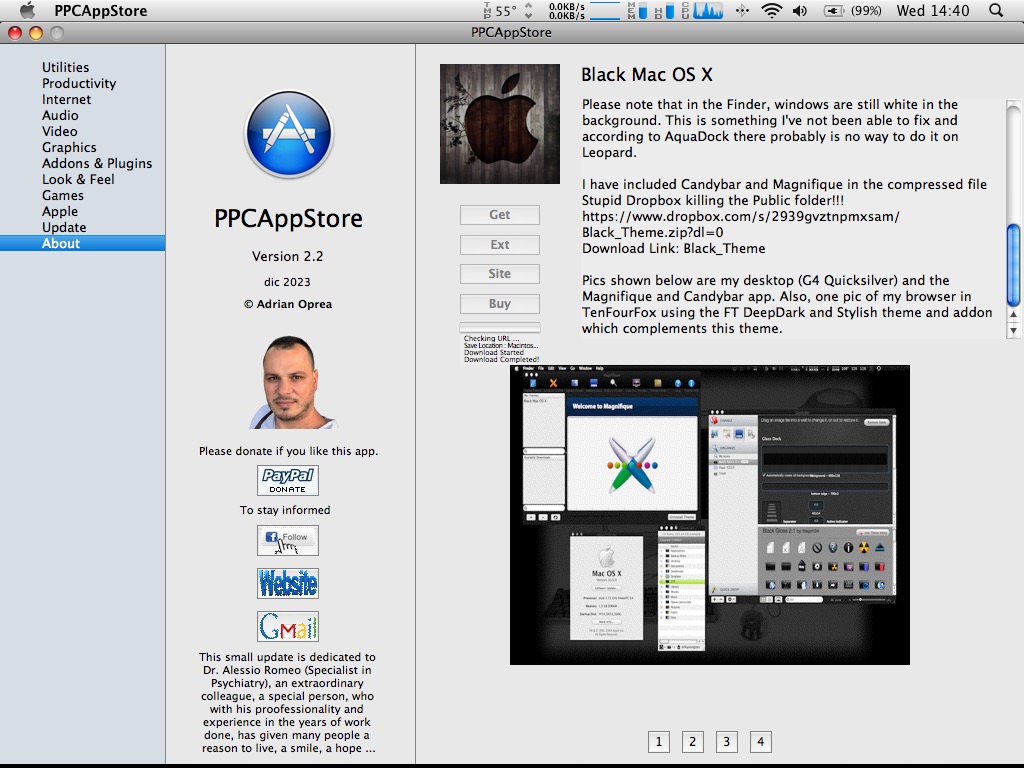Click the Get button

coord(500,215)
